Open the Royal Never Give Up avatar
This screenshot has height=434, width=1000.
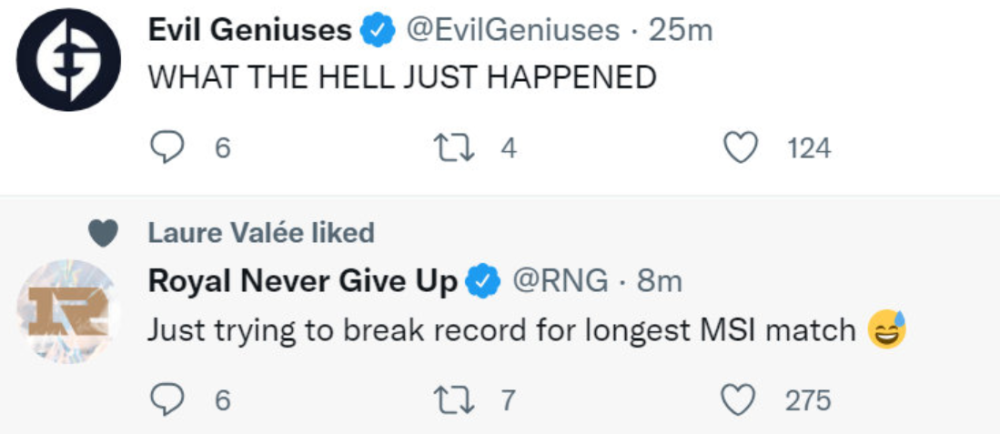[x=68, y=311]
